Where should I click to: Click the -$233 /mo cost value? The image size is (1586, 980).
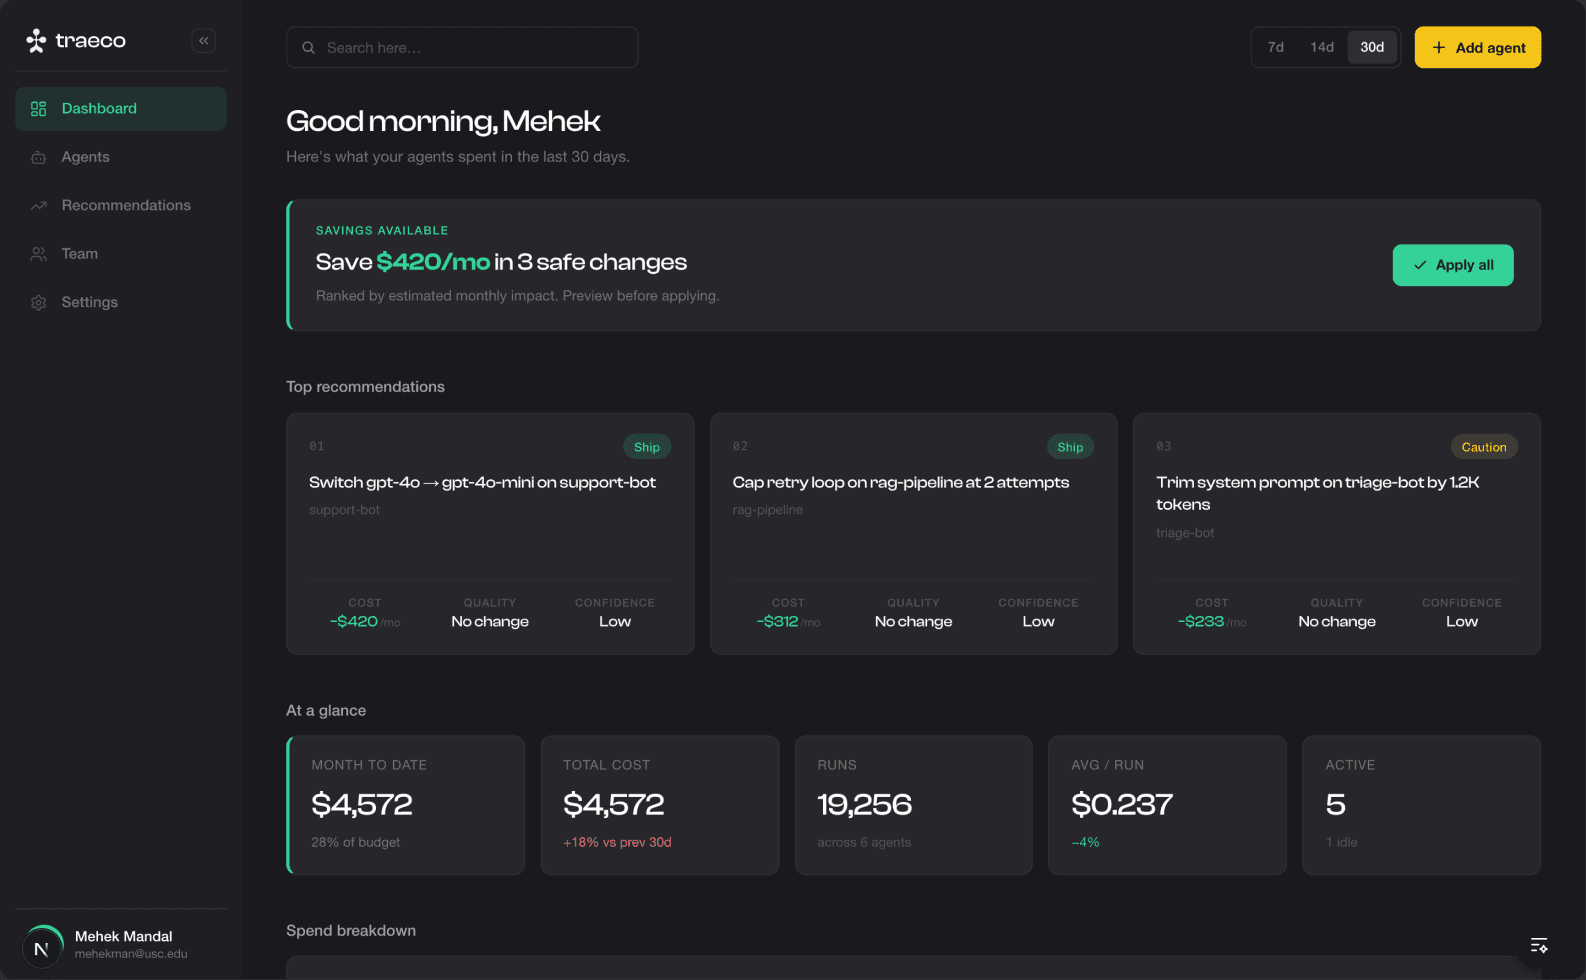(1212, 622)
